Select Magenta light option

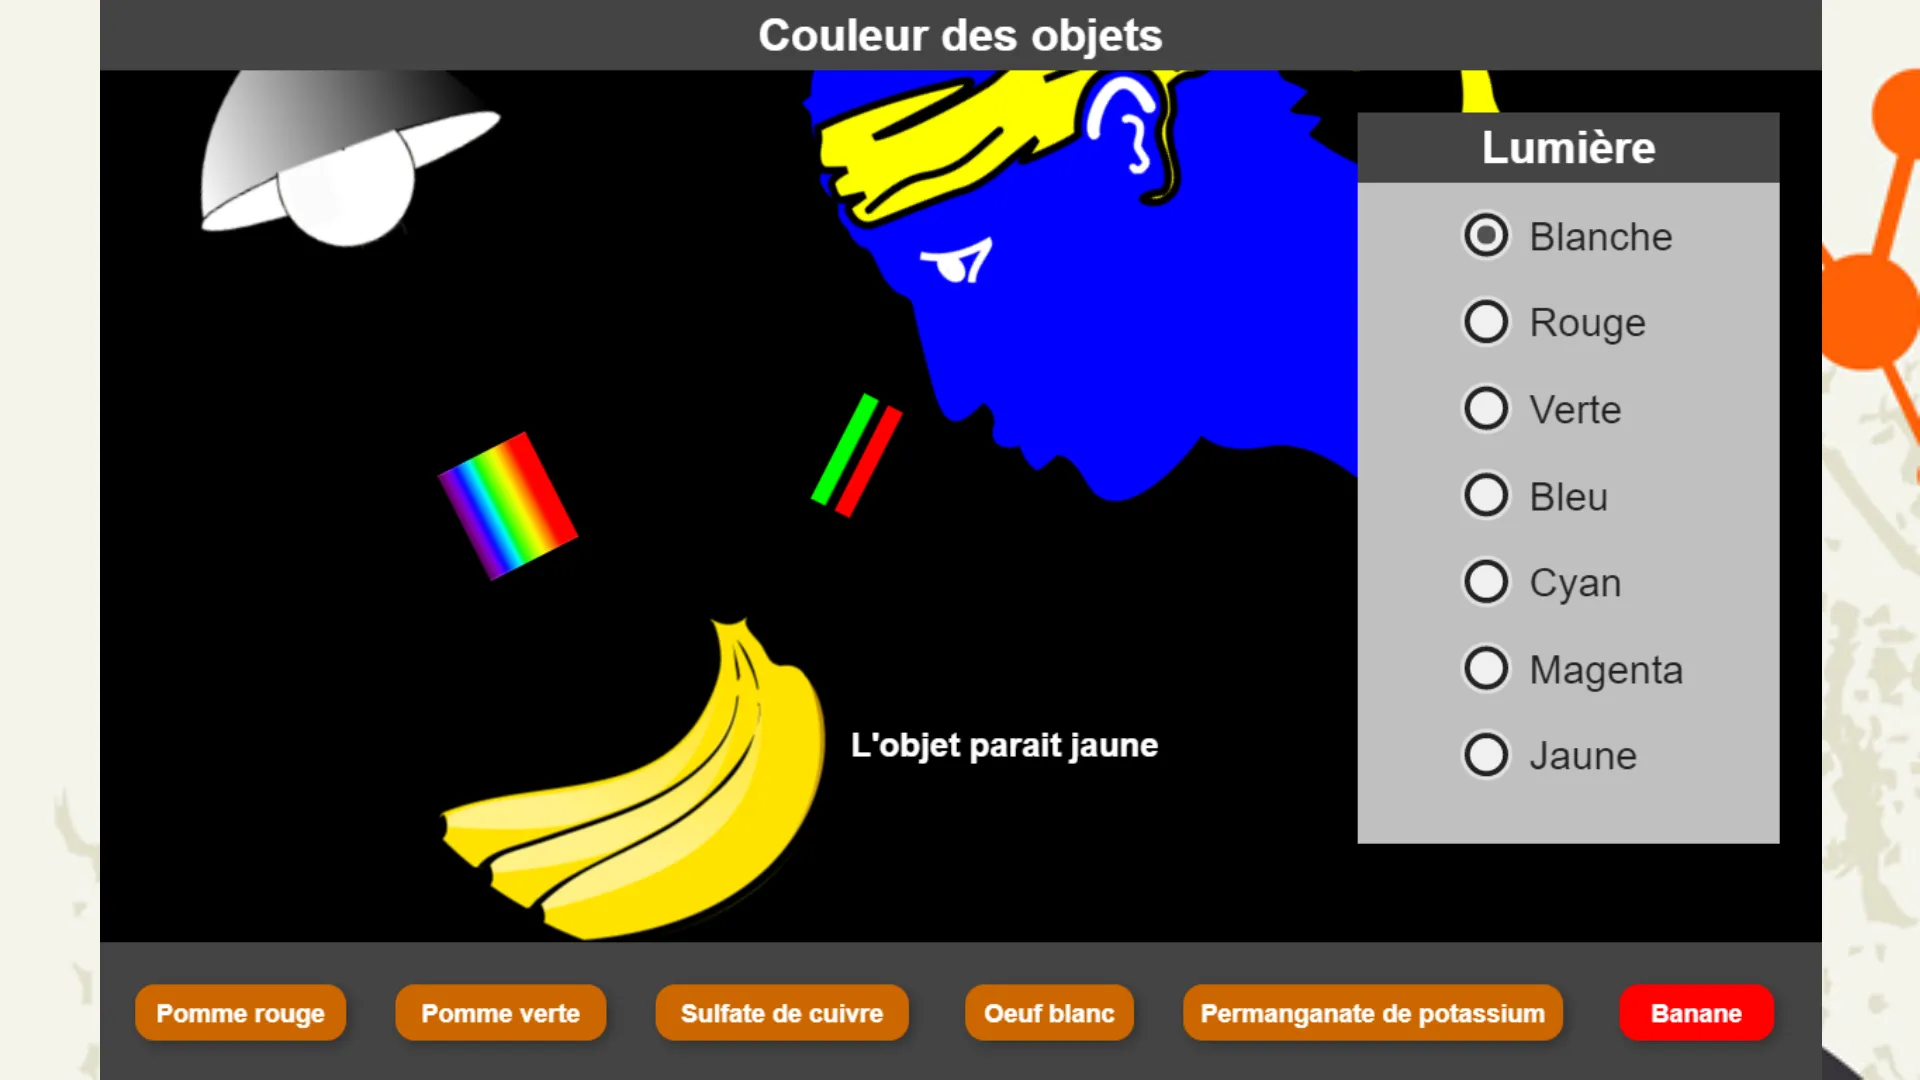[x=1486, y=669]
